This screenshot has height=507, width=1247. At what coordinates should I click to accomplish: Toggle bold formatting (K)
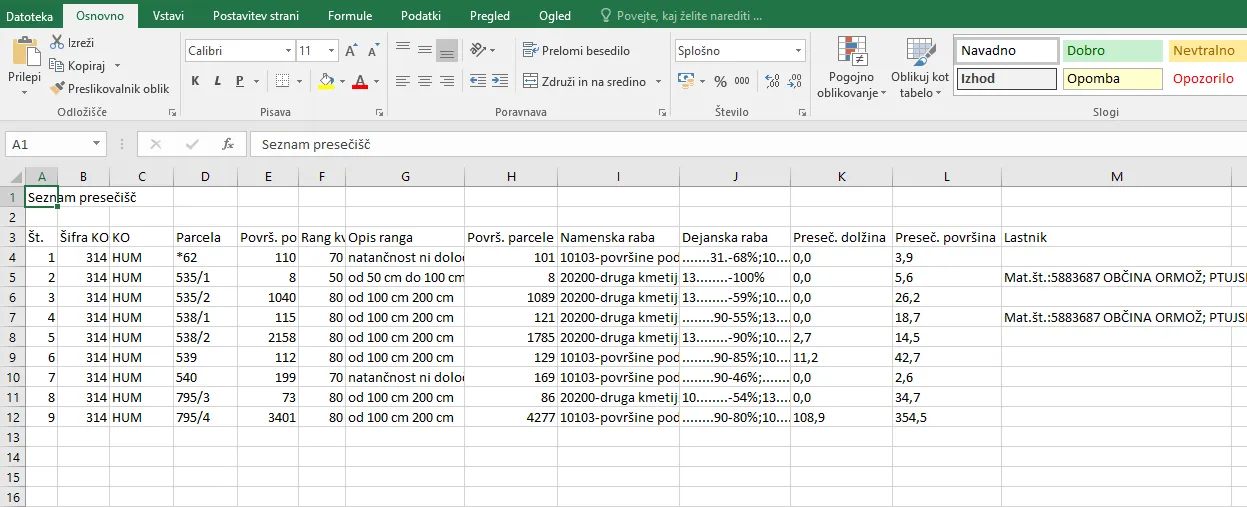195,81
